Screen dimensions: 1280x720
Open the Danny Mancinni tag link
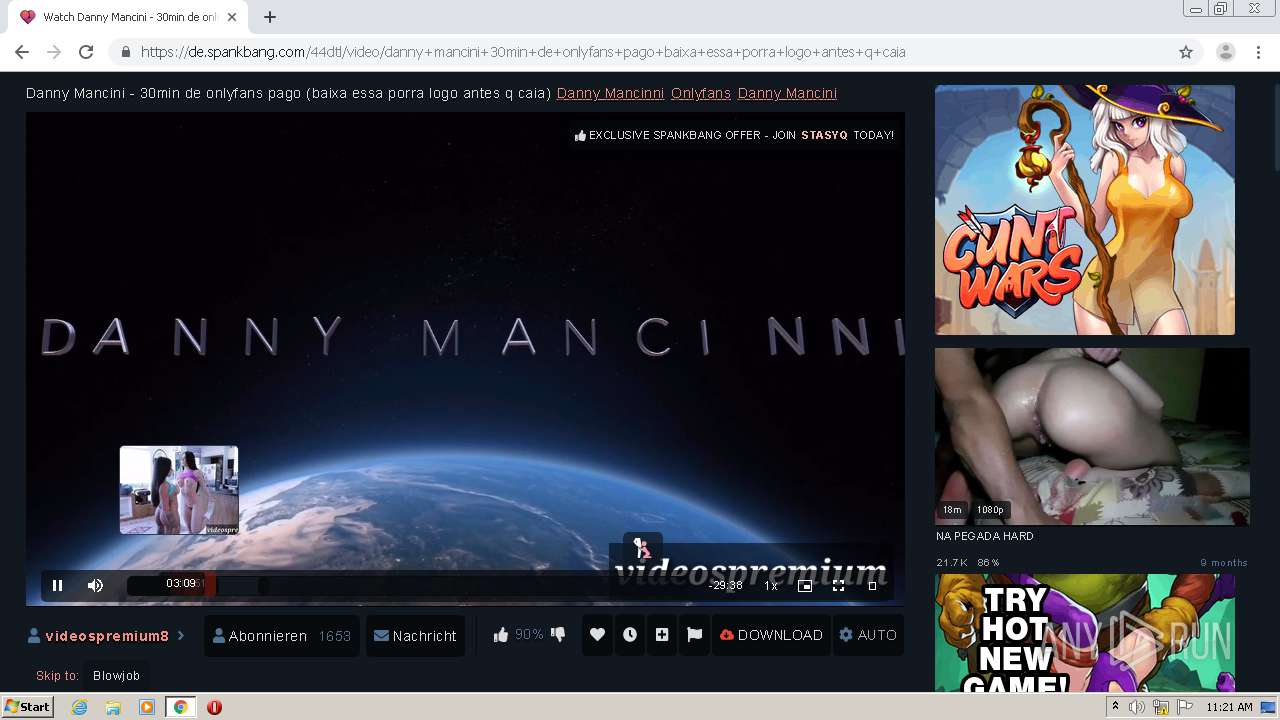tap(610, 93)
